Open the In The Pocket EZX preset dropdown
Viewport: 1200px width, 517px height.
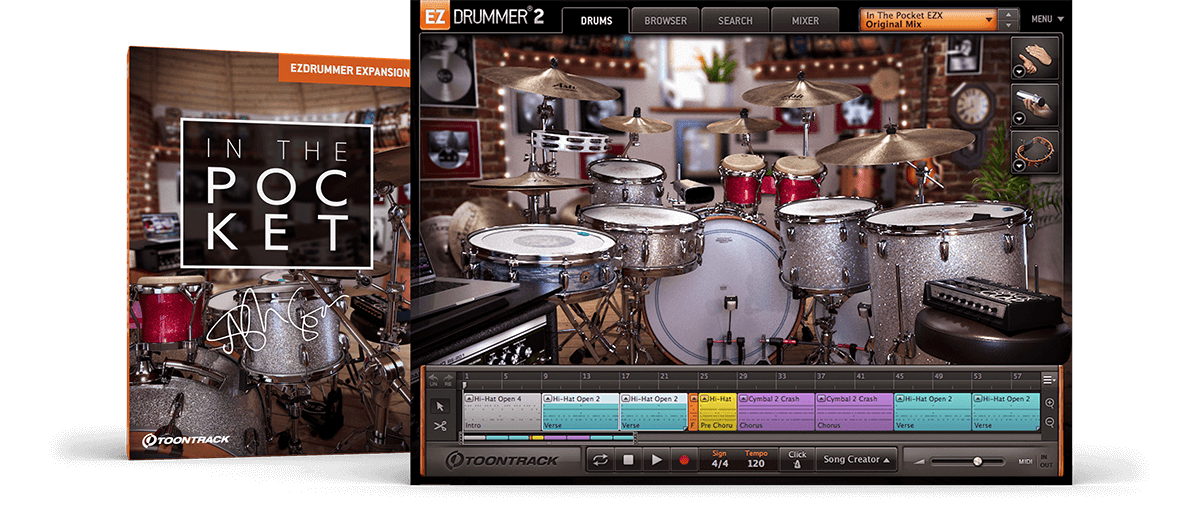click(x=927, y=19)
